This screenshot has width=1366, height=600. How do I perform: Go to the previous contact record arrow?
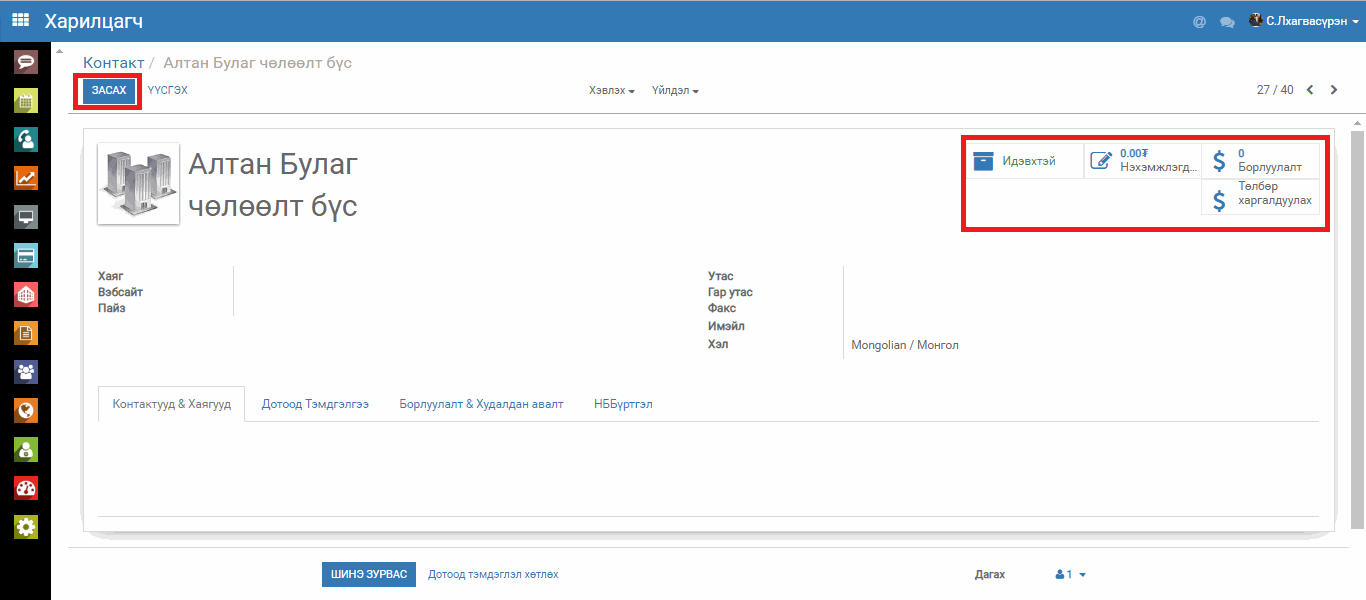pyautogui.click(x=1310, y=90)
